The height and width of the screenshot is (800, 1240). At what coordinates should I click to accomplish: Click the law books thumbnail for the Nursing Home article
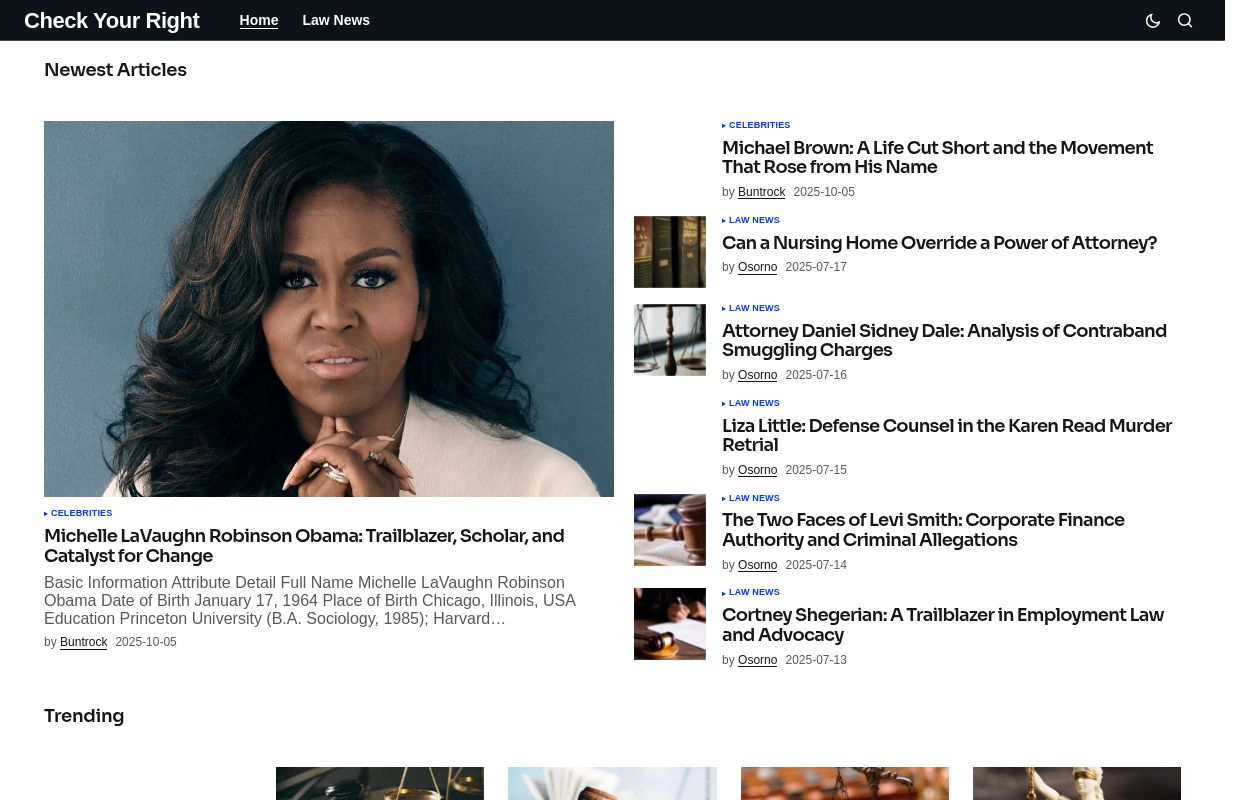pos(670,252)
